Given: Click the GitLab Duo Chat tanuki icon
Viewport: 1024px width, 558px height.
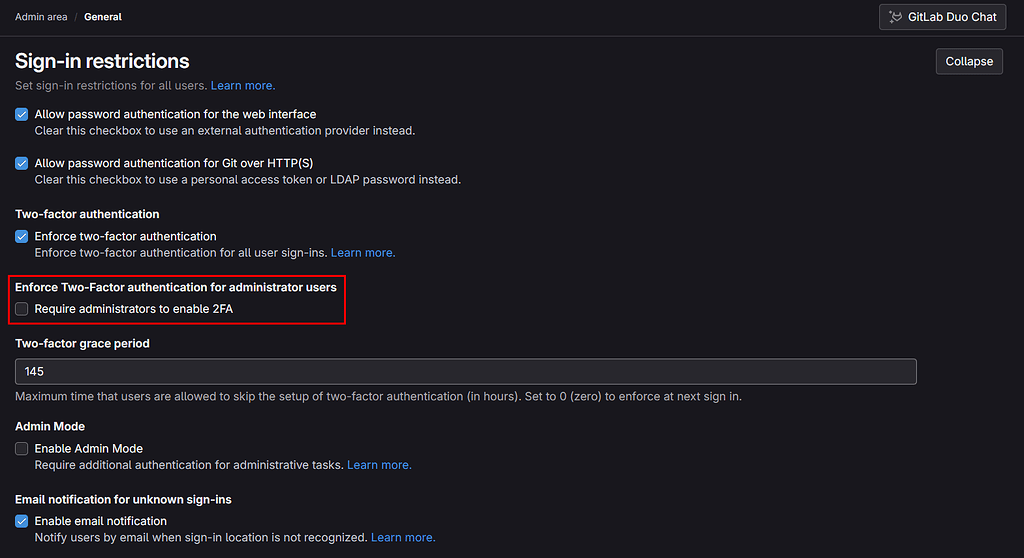Looking at the screenshot, I should tap(895, 17).
